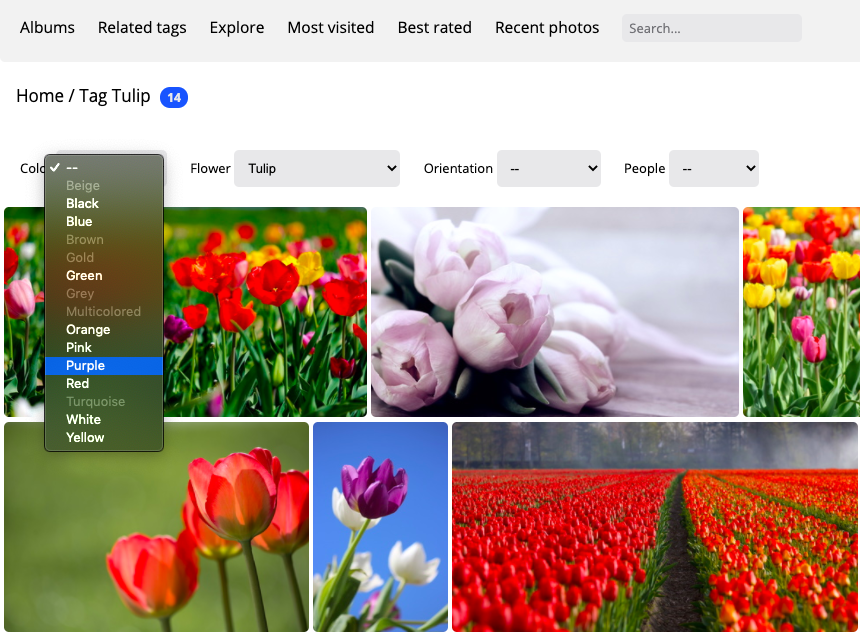Viewport: 860px width, 636px height.
Task: Choose Yellow in the Color list
Action: tap(104, 438)
